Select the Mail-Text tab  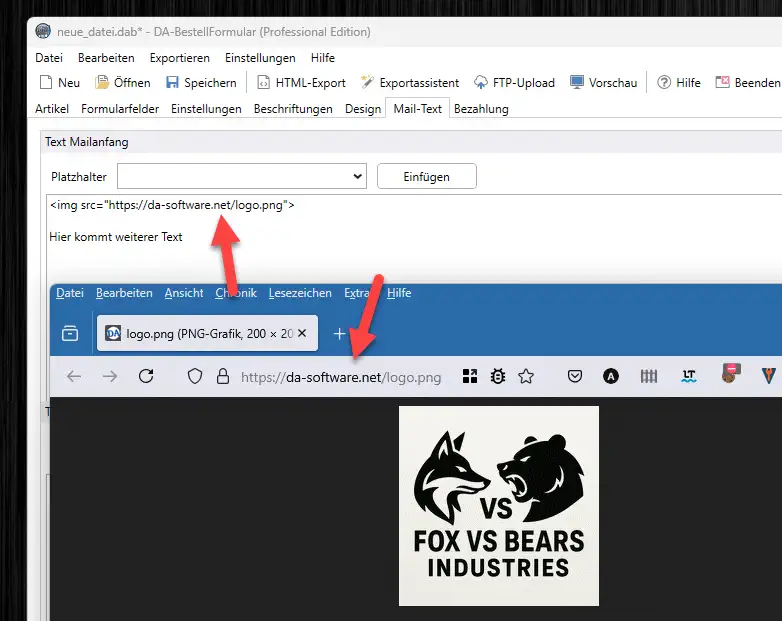point(417,109)
